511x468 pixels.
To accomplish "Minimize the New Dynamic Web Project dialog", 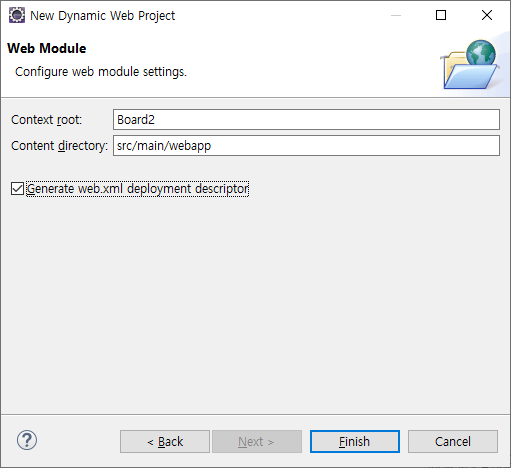I will [x=396, y=15].
